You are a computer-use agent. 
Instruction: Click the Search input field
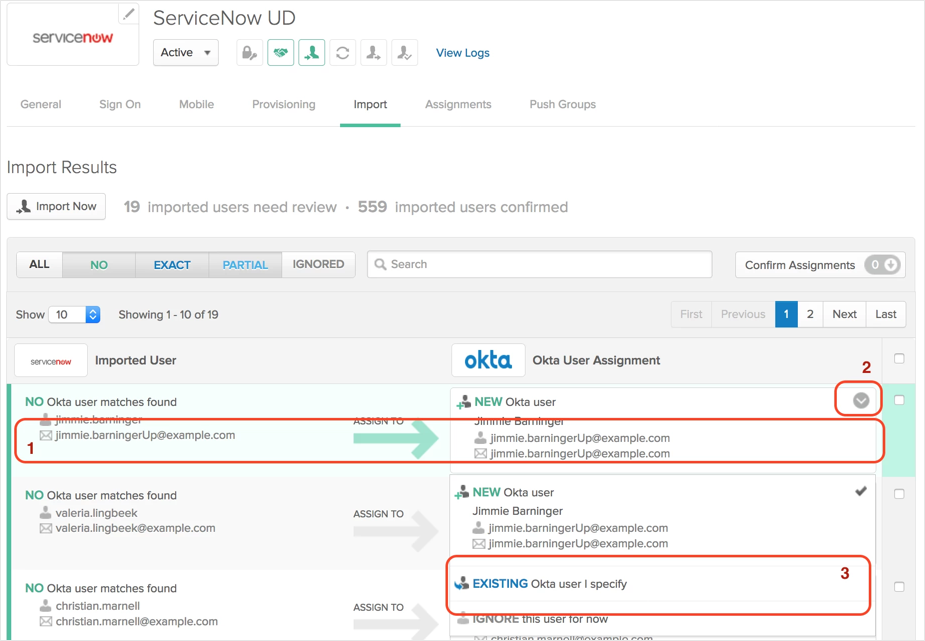tap(540, 264)
